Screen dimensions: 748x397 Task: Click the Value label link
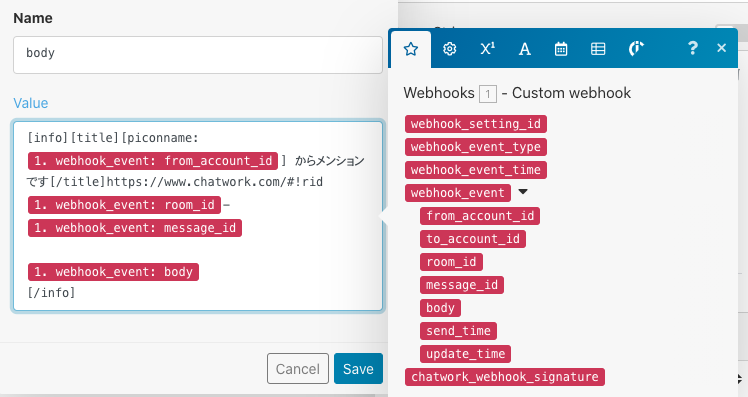(x=31, y=103)
